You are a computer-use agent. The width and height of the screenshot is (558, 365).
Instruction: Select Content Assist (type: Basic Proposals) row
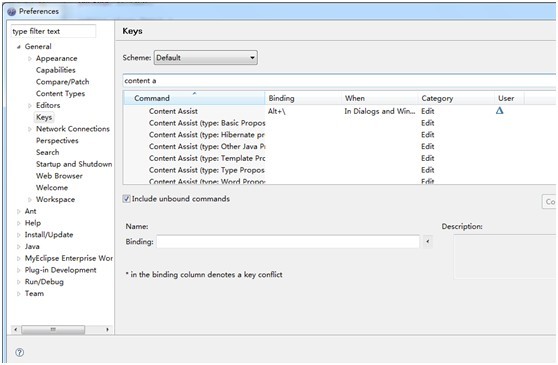click(339, 123)
